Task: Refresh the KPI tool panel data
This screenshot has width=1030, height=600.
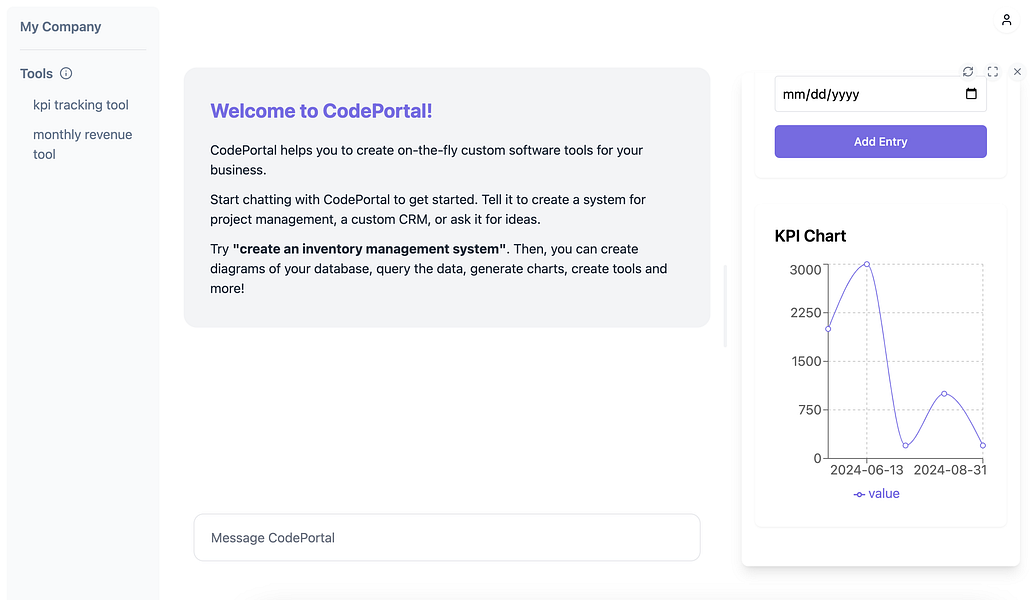Action: click(967, 71)
